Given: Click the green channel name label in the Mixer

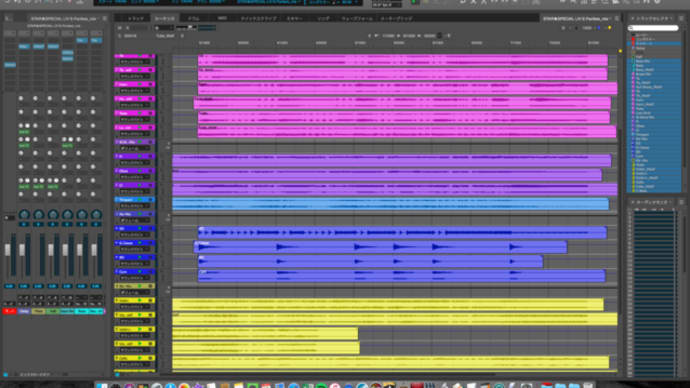Looking at the screenshot, I should coord(53,311).
